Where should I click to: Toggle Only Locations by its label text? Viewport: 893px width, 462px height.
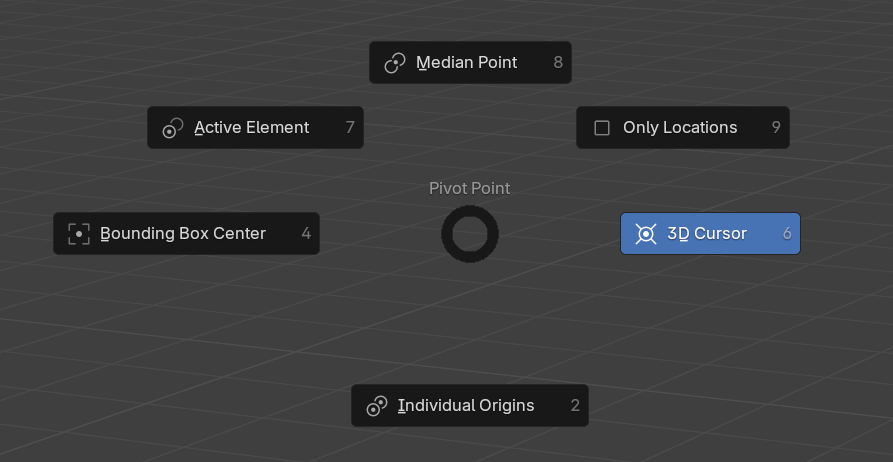pos(680,128)
